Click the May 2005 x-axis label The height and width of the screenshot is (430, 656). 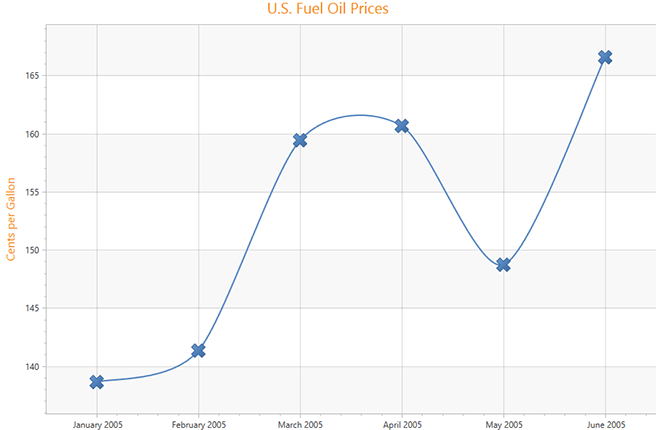(503, 424)
